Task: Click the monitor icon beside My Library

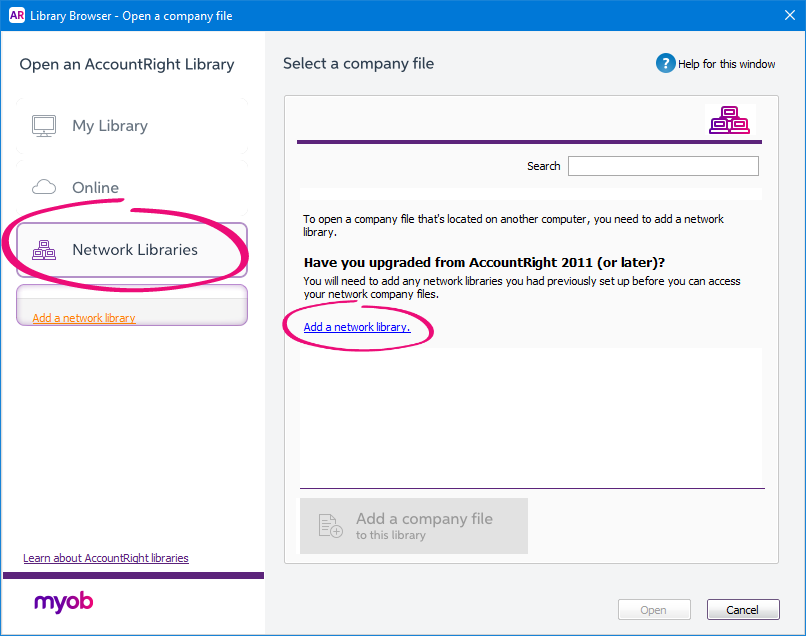Action: 43,126
